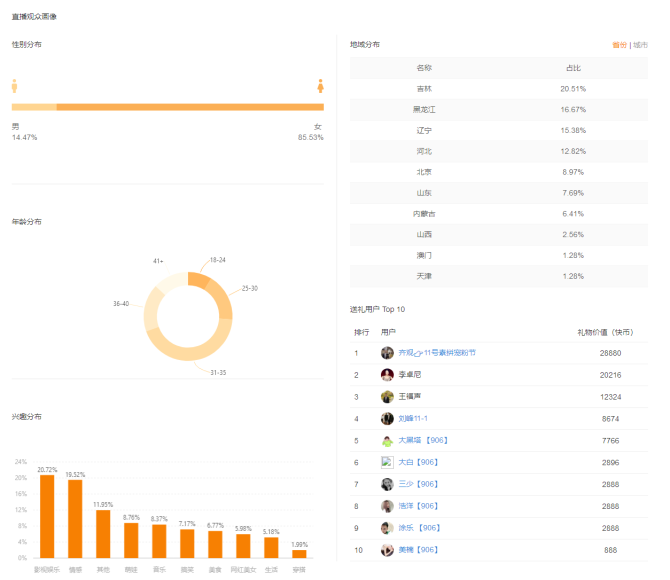Open 三少【906】 profile link
670x580 pixels.
pyautogui.click(x=418, y=484)
